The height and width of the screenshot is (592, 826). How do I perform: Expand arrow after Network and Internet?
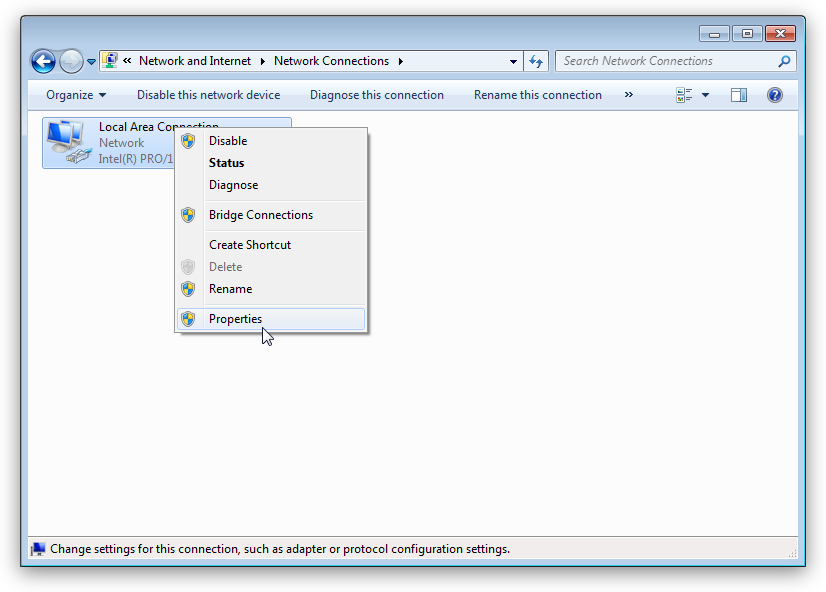coord(262,61)
